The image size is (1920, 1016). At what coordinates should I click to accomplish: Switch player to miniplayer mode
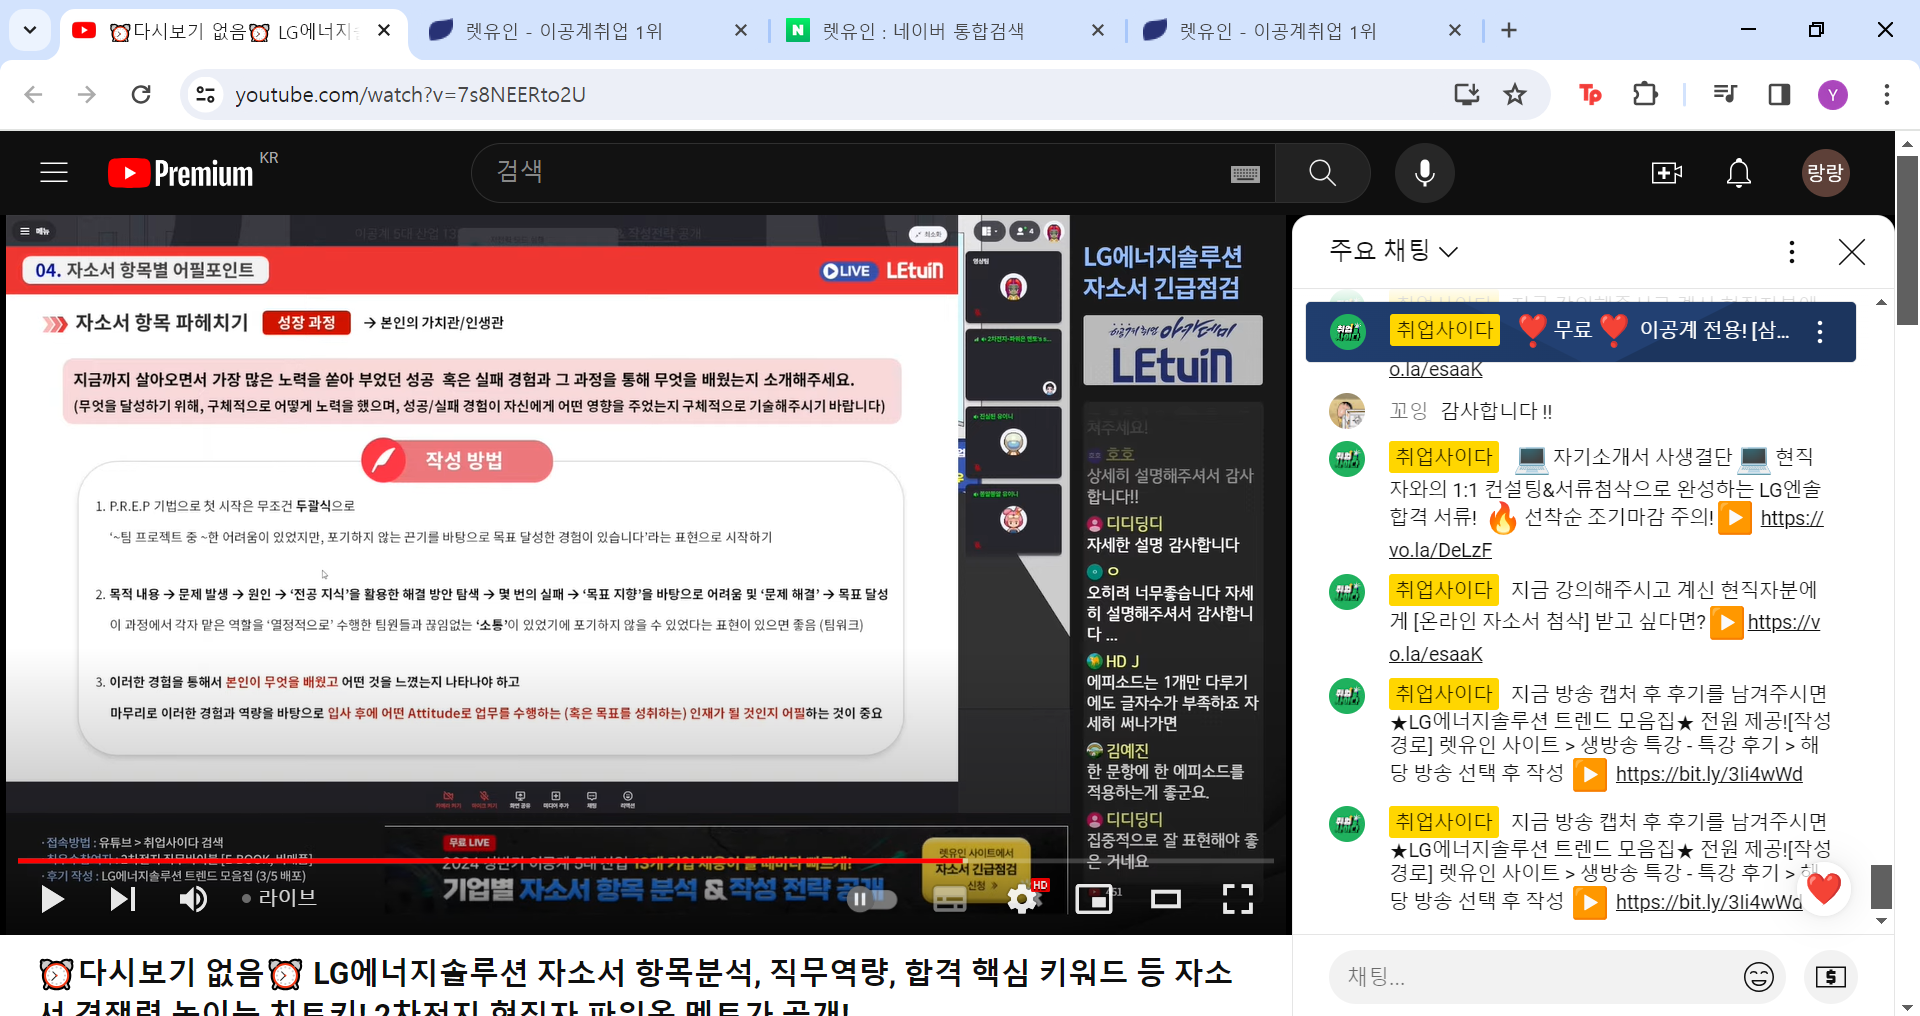[1094, 899]
